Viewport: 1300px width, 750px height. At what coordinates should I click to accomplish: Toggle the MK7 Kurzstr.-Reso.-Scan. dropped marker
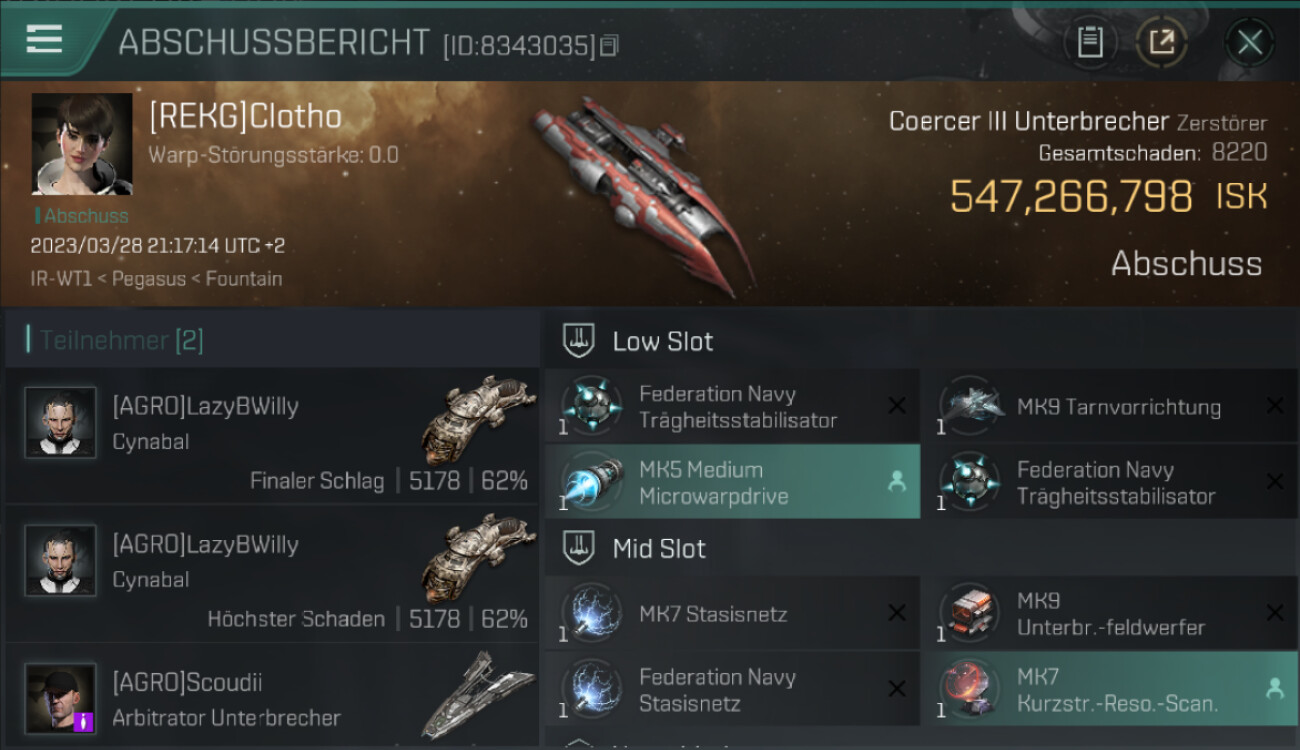(1275, 688)
